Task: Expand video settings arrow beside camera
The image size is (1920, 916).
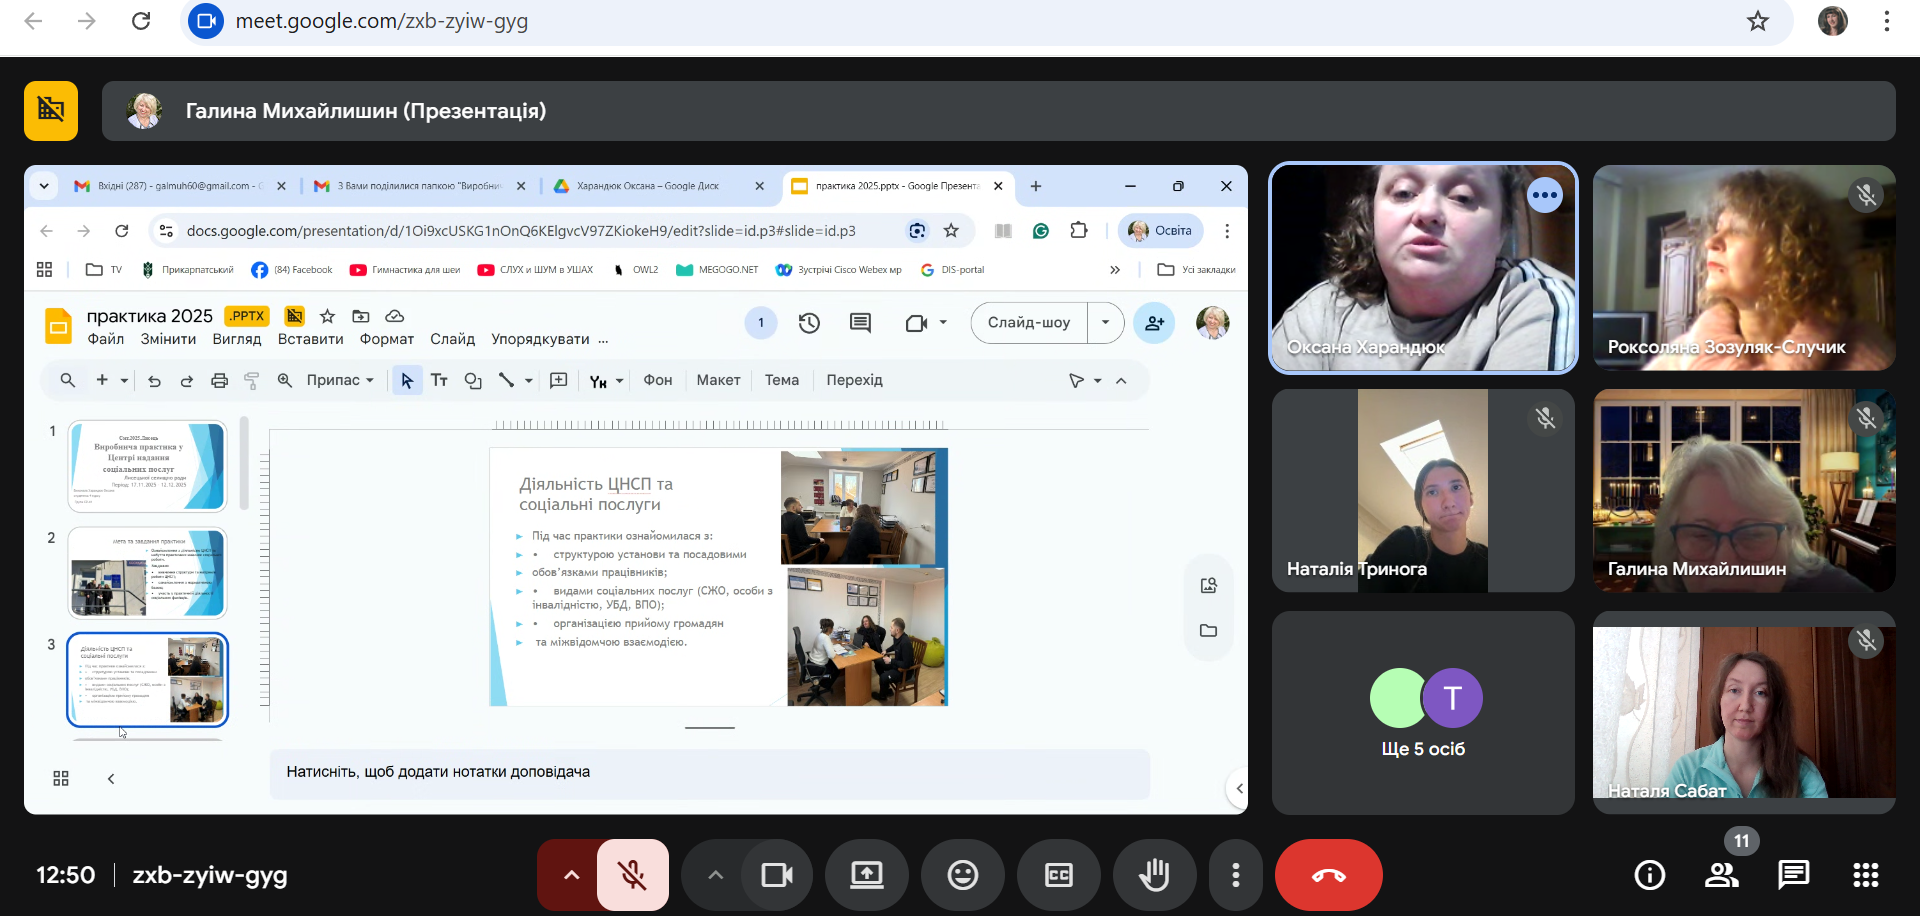Action: click(x=715, y=876)
